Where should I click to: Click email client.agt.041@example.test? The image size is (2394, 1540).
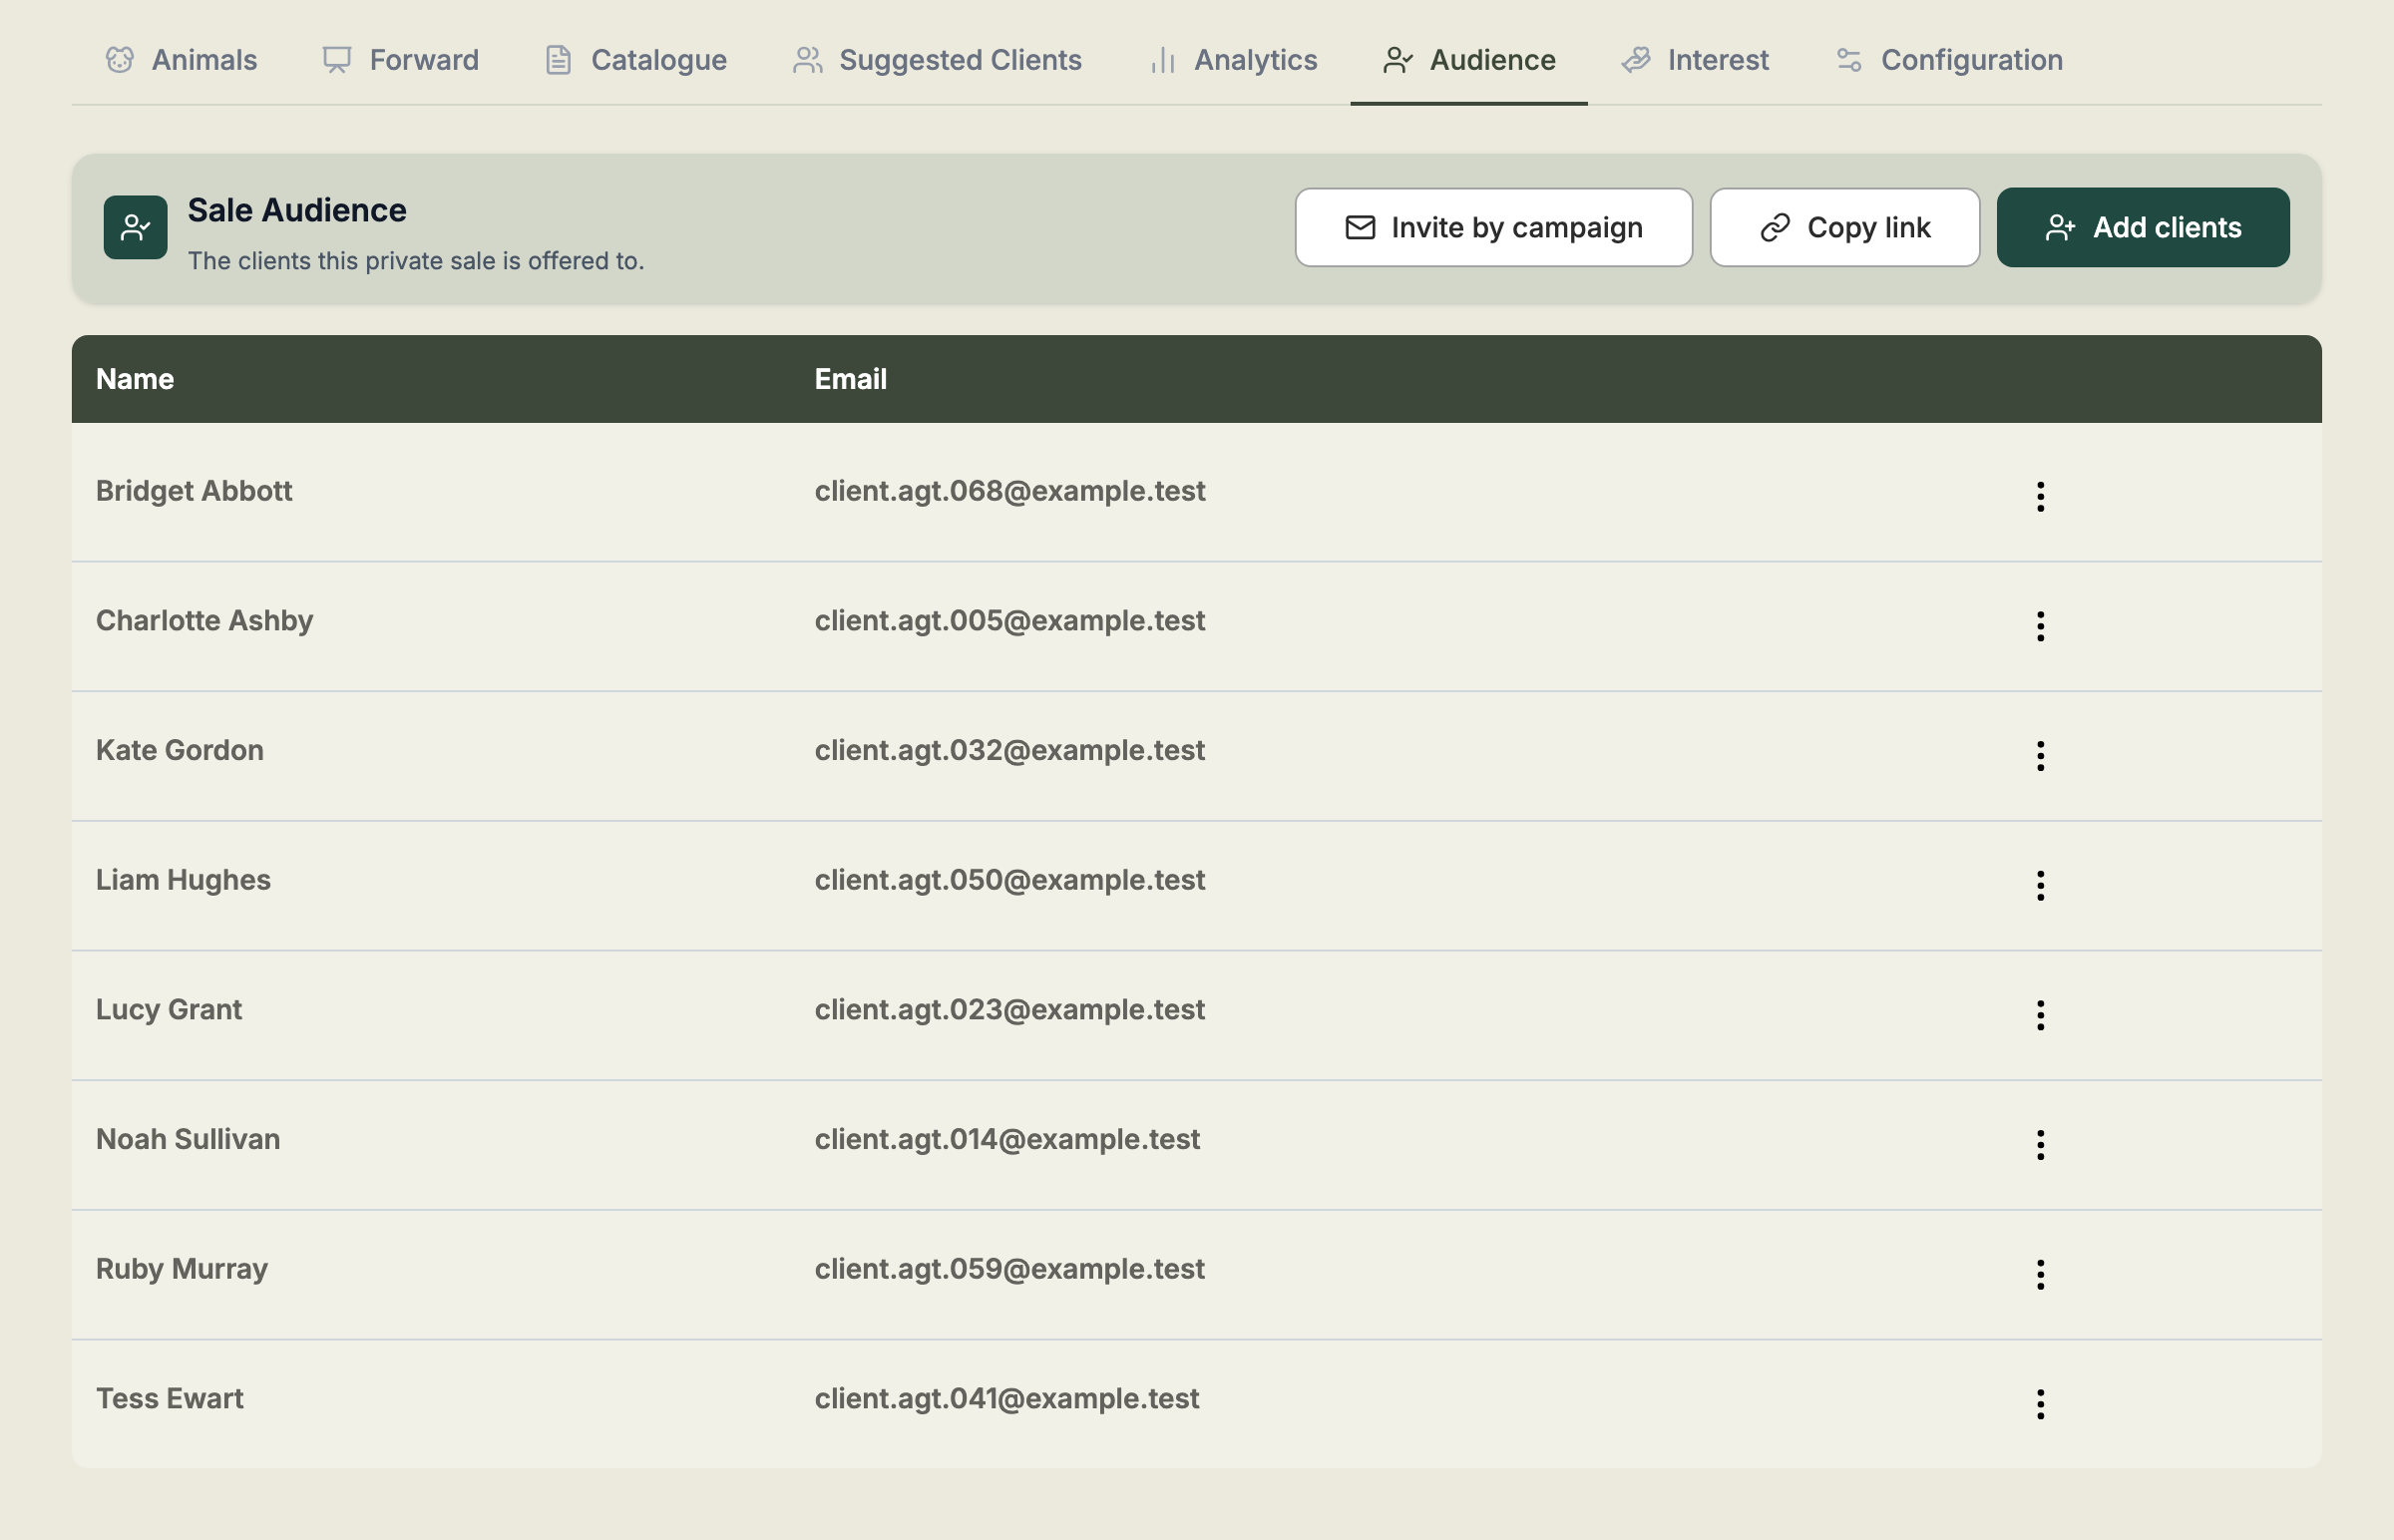point(1007,1399)
